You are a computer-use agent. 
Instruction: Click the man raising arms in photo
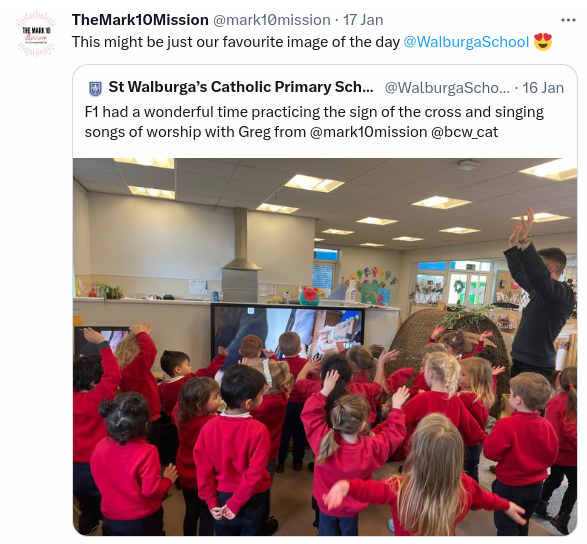click(x=539, y=300)
